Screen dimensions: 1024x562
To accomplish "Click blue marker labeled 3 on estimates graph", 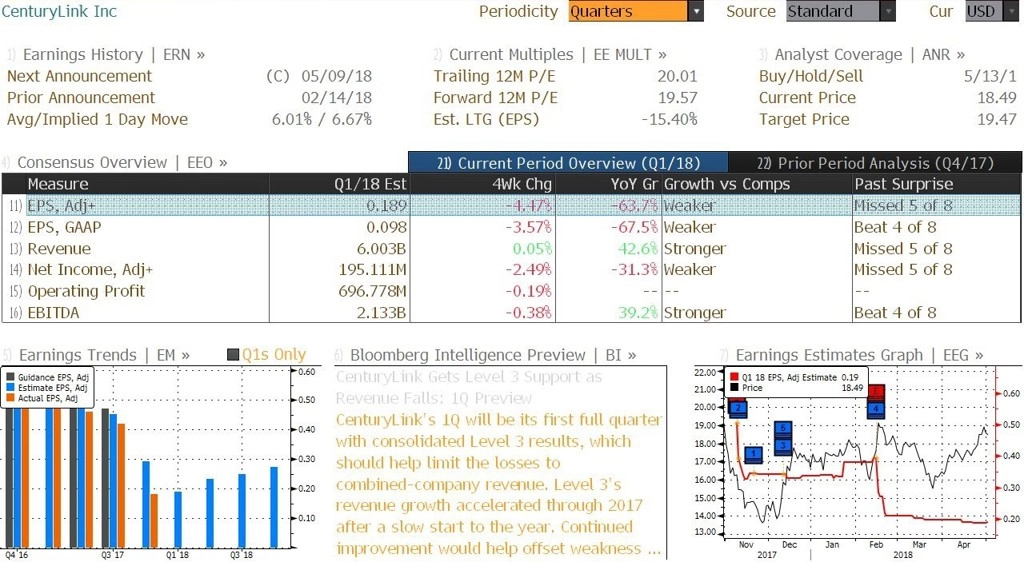I will point(783,445).
